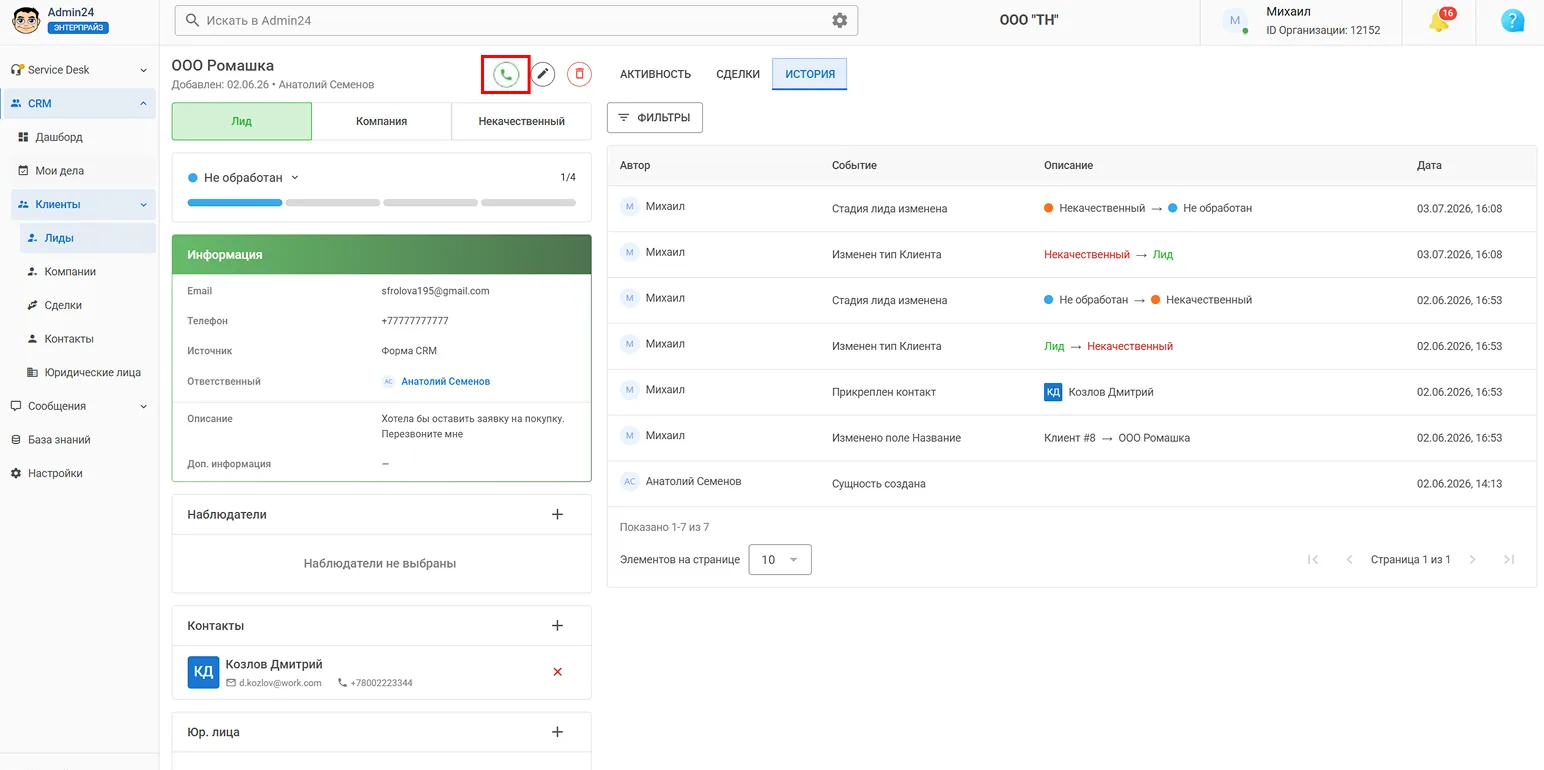Add an observer with the plus icon
This screenshot has height=770, width=1544.
[x=558, y=514]
